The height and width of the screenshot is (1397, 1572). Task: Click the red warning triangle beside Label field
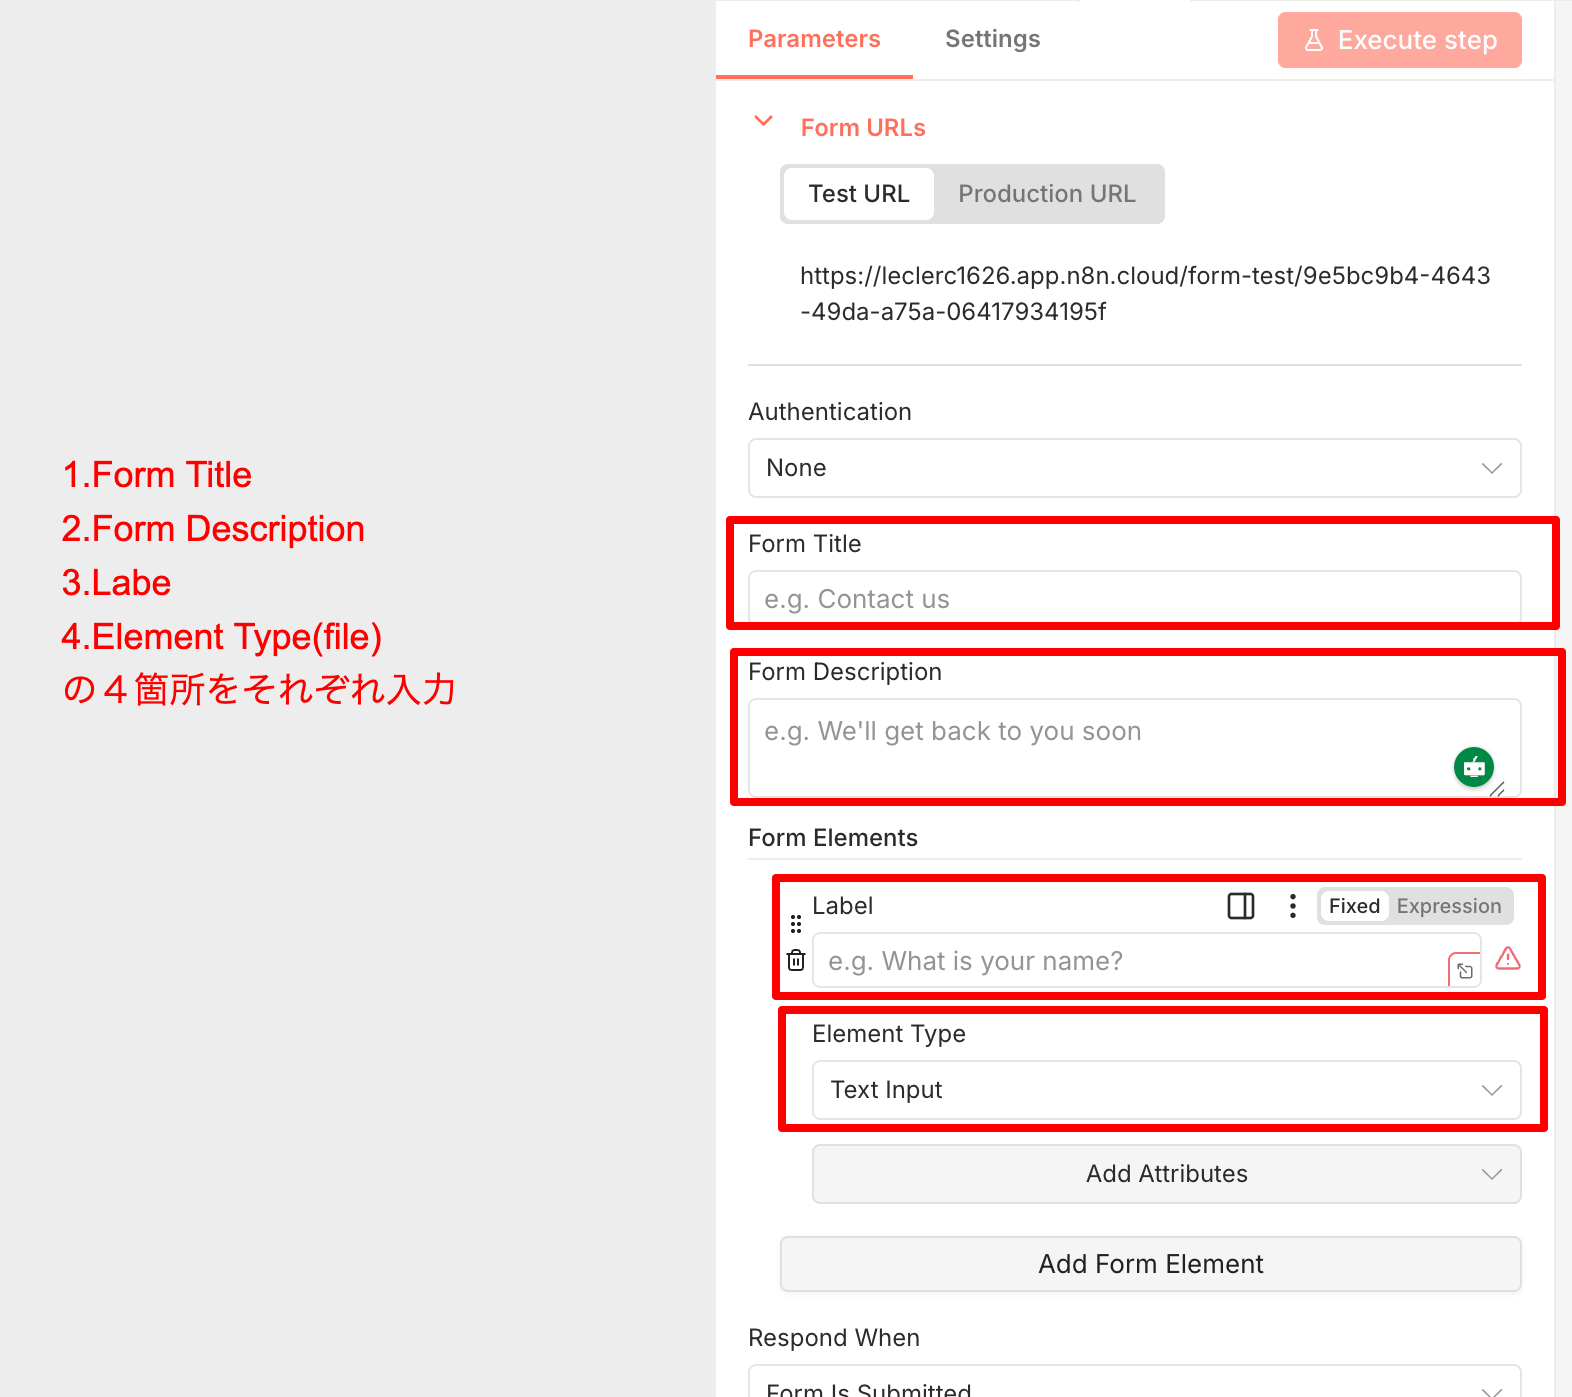[x=1507, y=959]
